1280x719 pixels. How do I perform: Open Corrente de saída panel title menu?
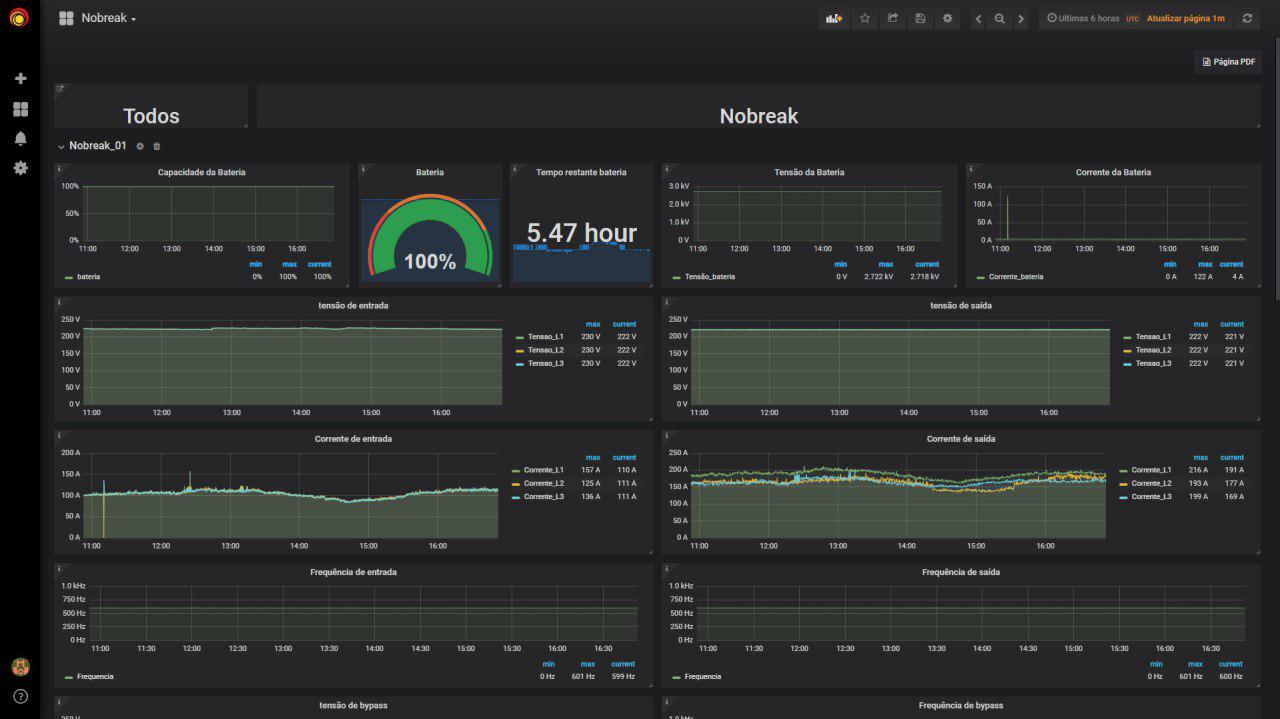pos(961,439)
